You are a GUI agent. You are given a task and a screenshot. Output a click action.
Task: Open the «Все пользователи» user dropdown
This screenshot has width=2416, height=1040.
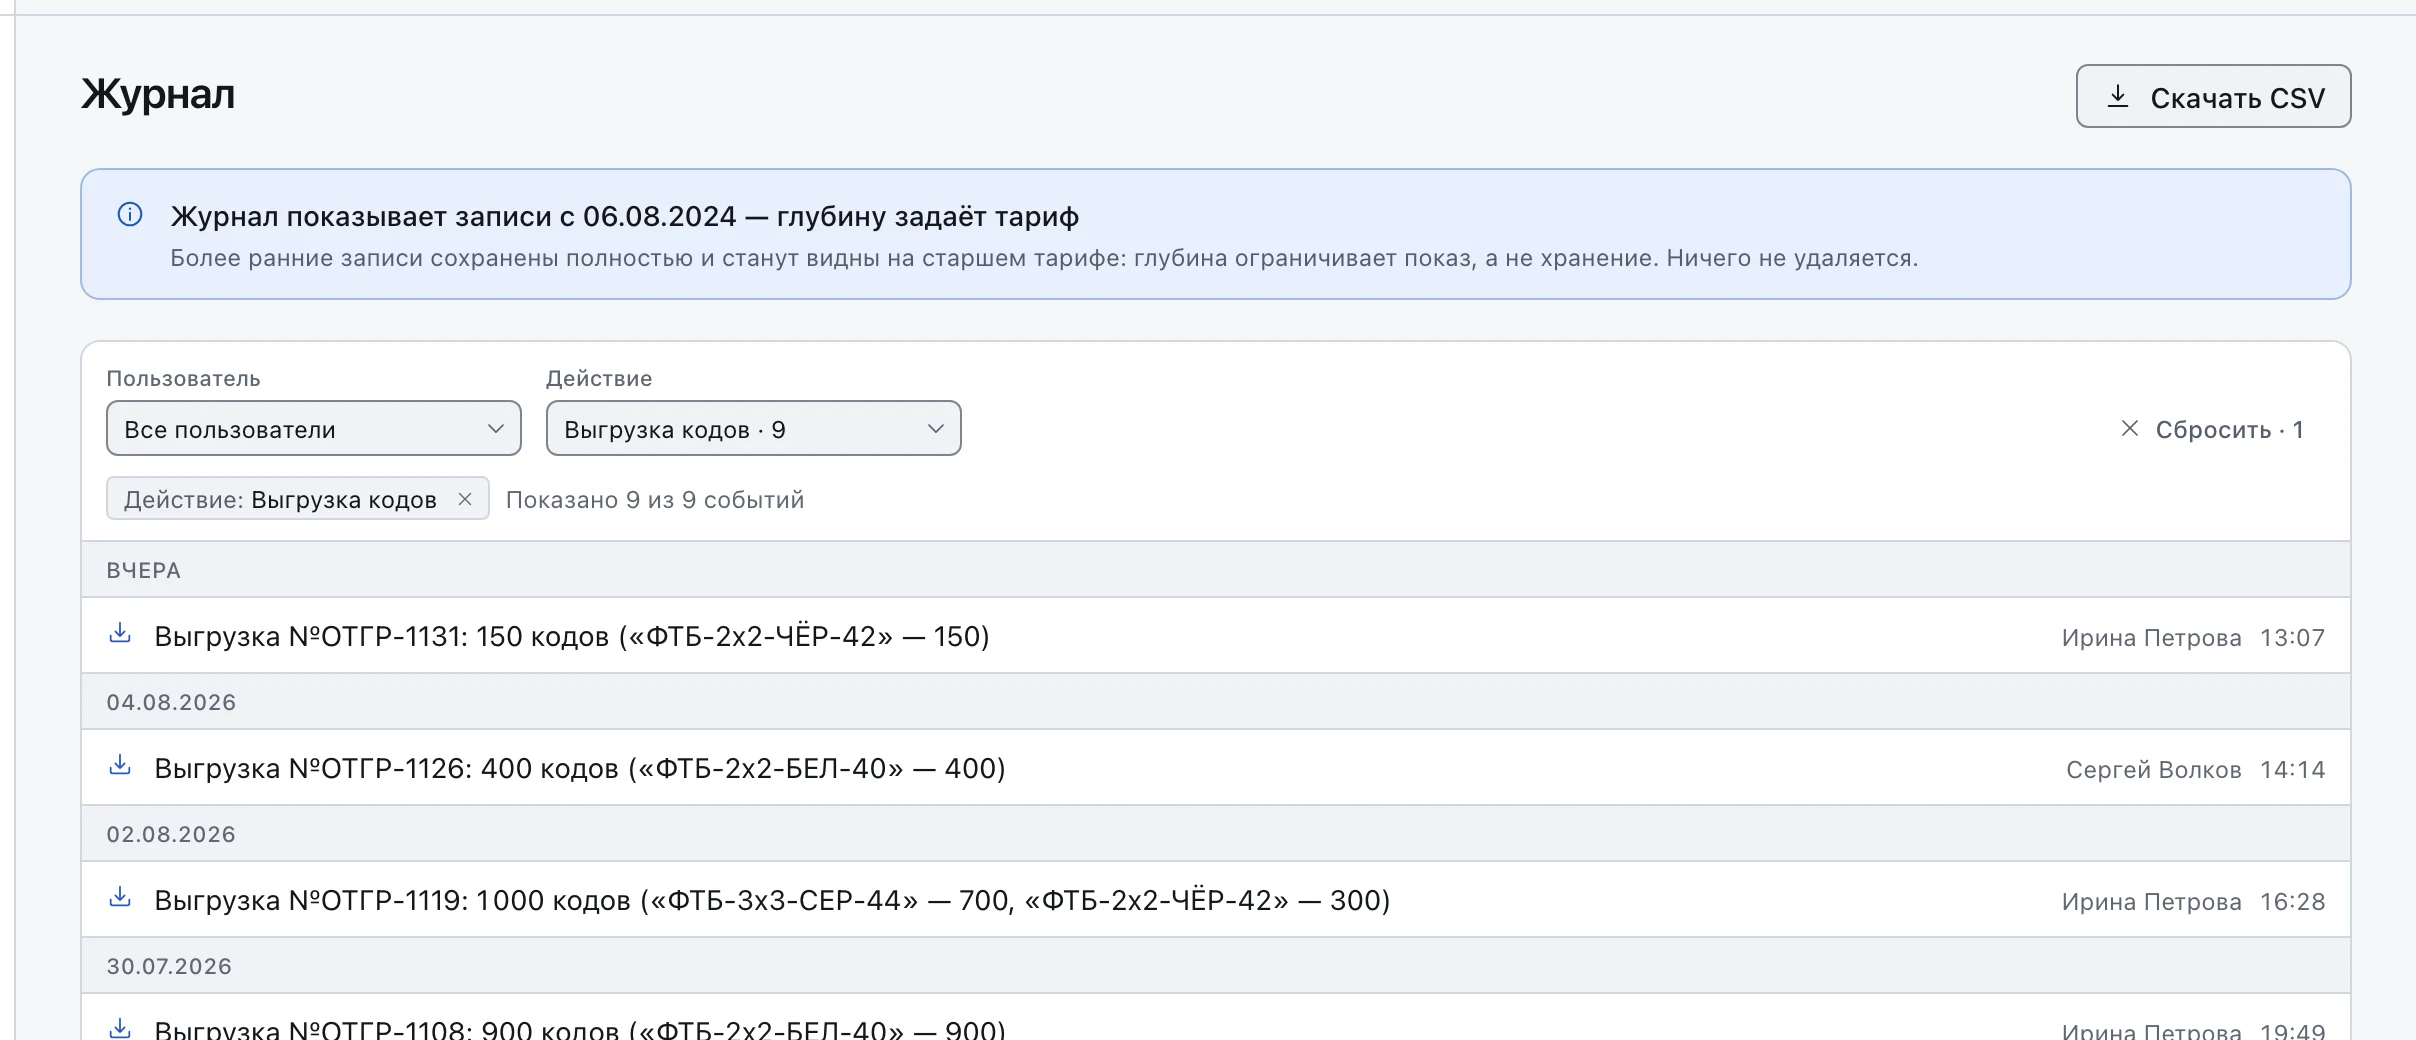click(314, 428)
